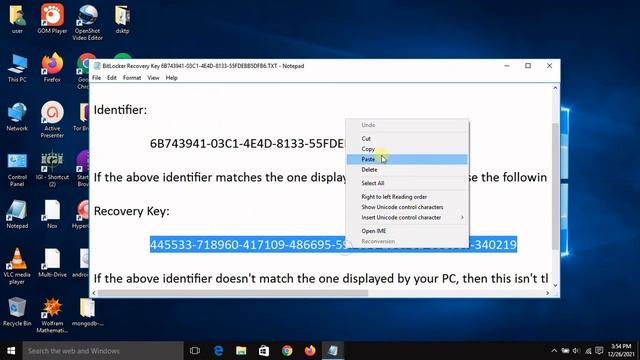Image resolution: width=640 pixels, height=360 pixels.
Task: Open the mongodb folder on desktop
Action: pyautogui.click(x=87, y=312)
